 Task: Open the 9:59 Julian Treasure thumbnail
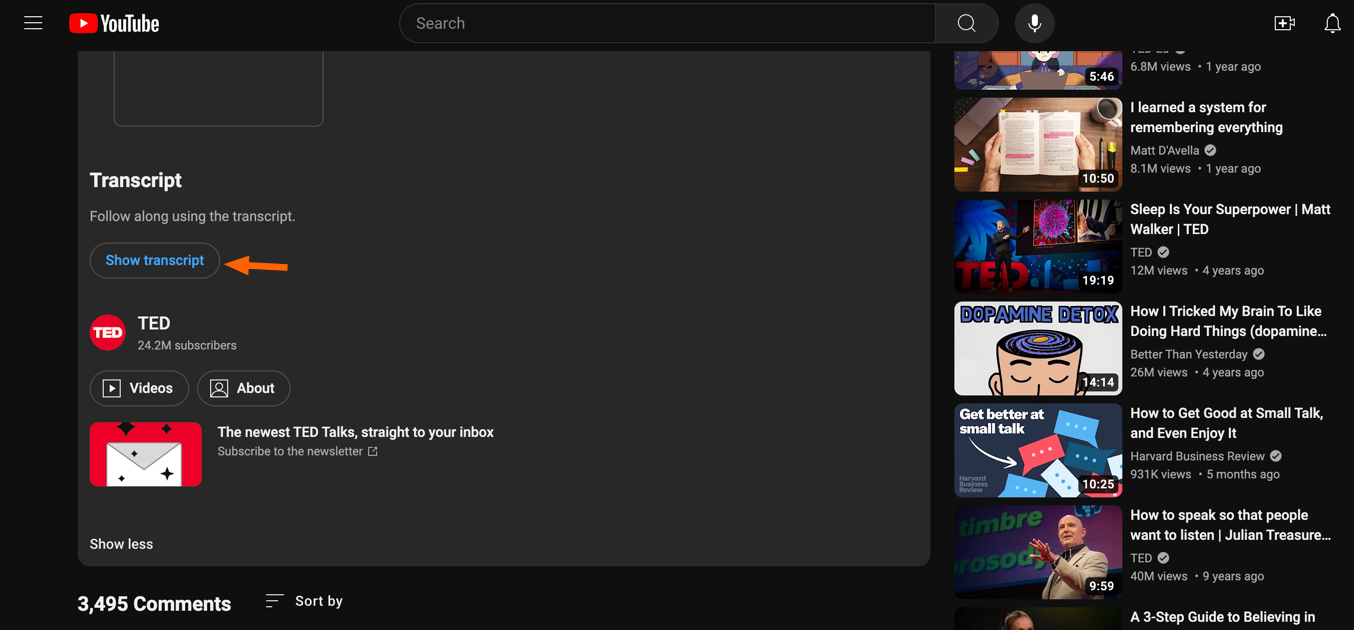1038,553
